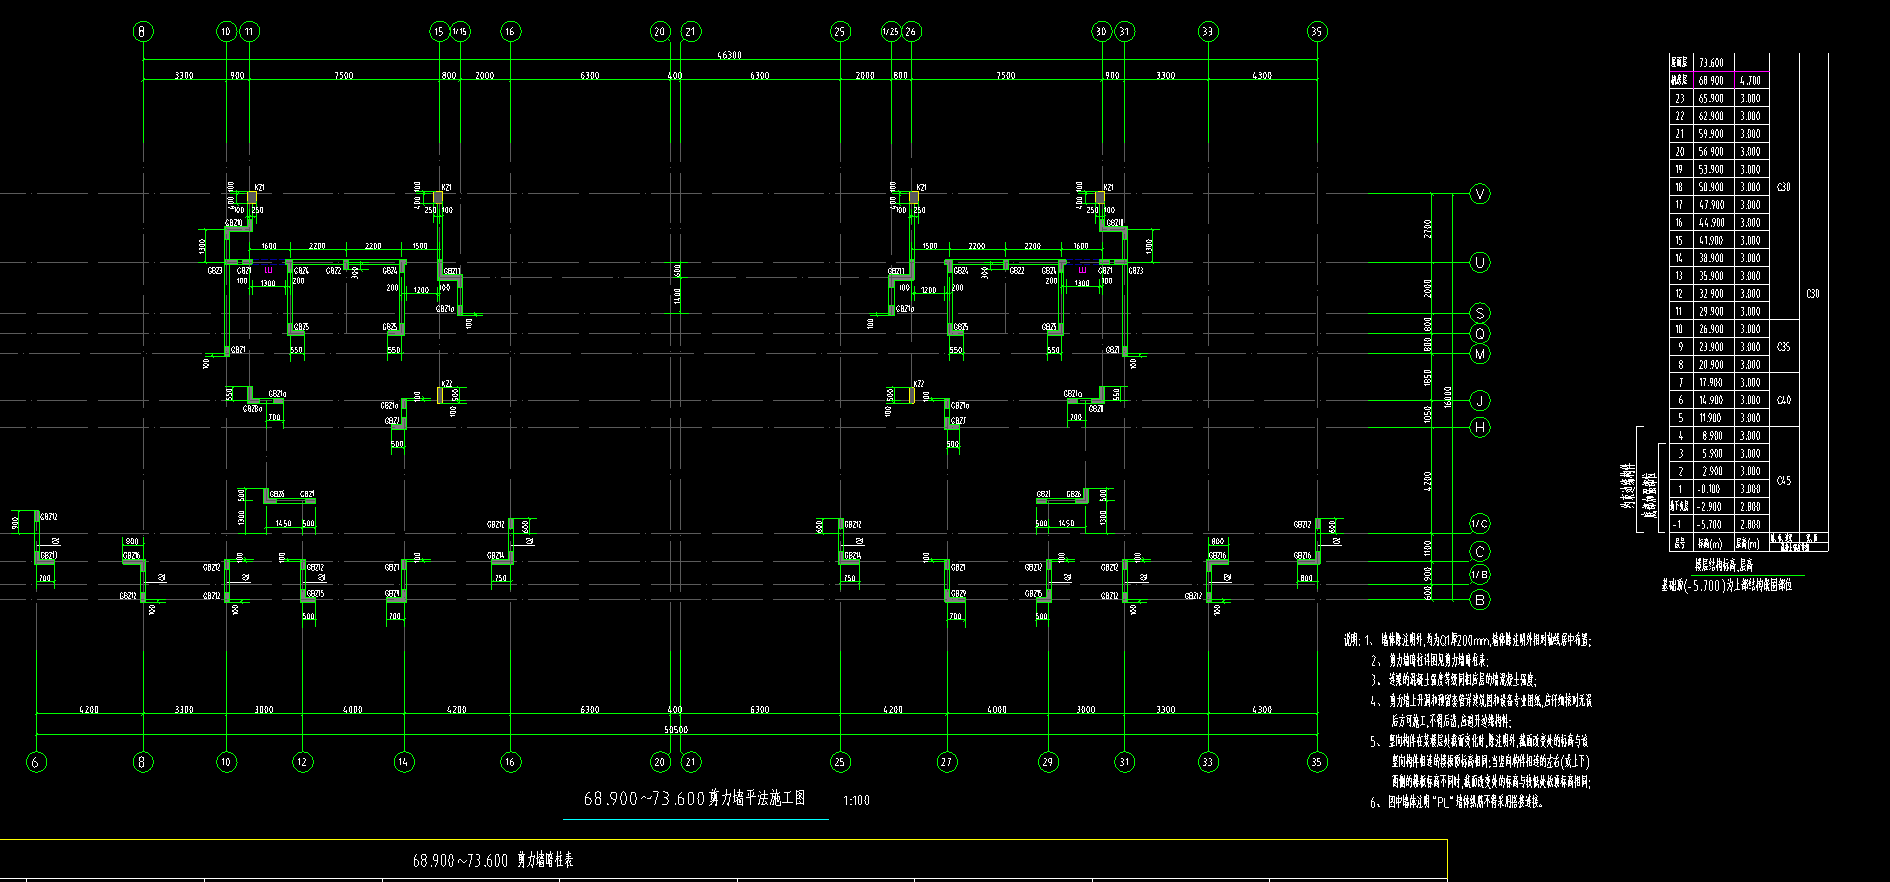Pick the row axis bubble labeled S
Image resolution: width=1890 pixels, height=882 pixels.
pos(1480,313)
